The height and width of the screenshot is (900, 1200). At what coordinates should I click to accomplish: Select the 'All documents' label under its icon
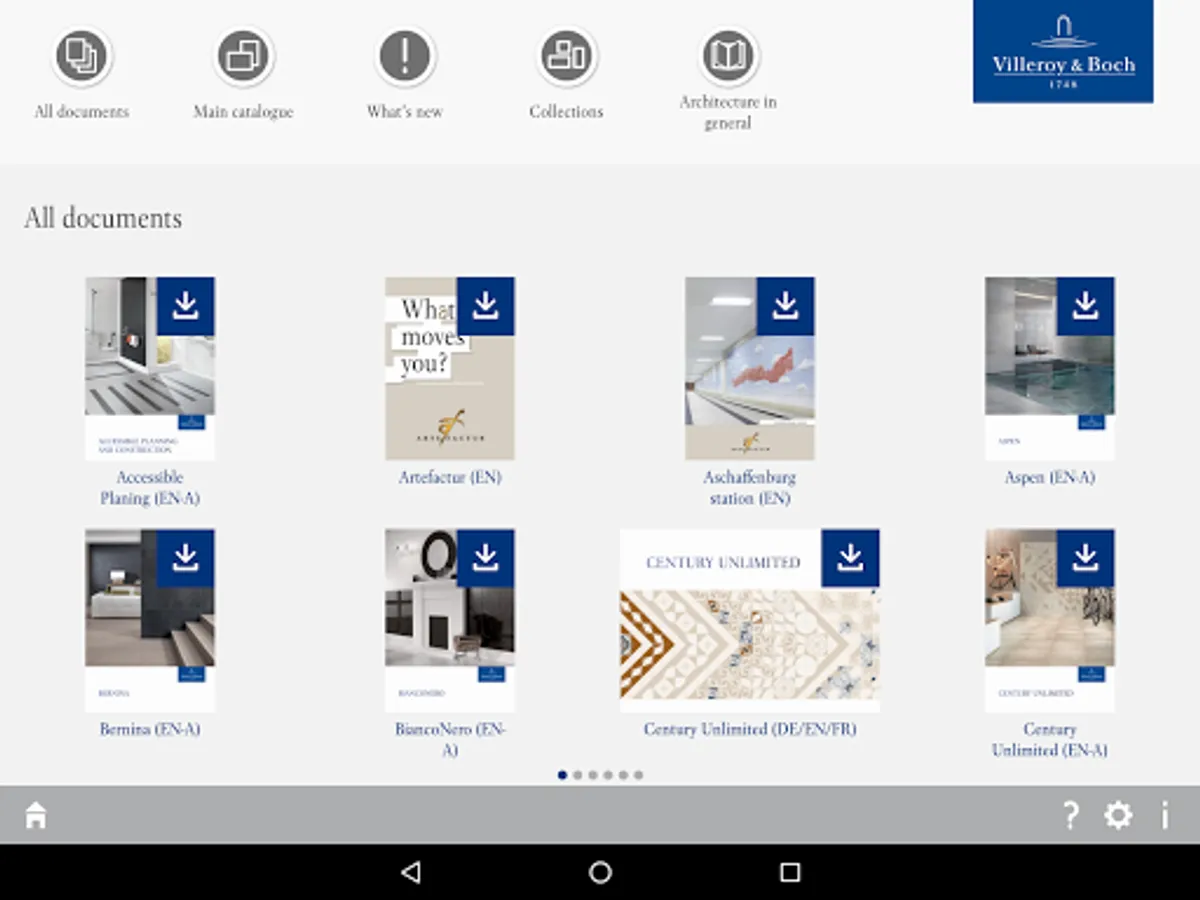click(82, 112)
